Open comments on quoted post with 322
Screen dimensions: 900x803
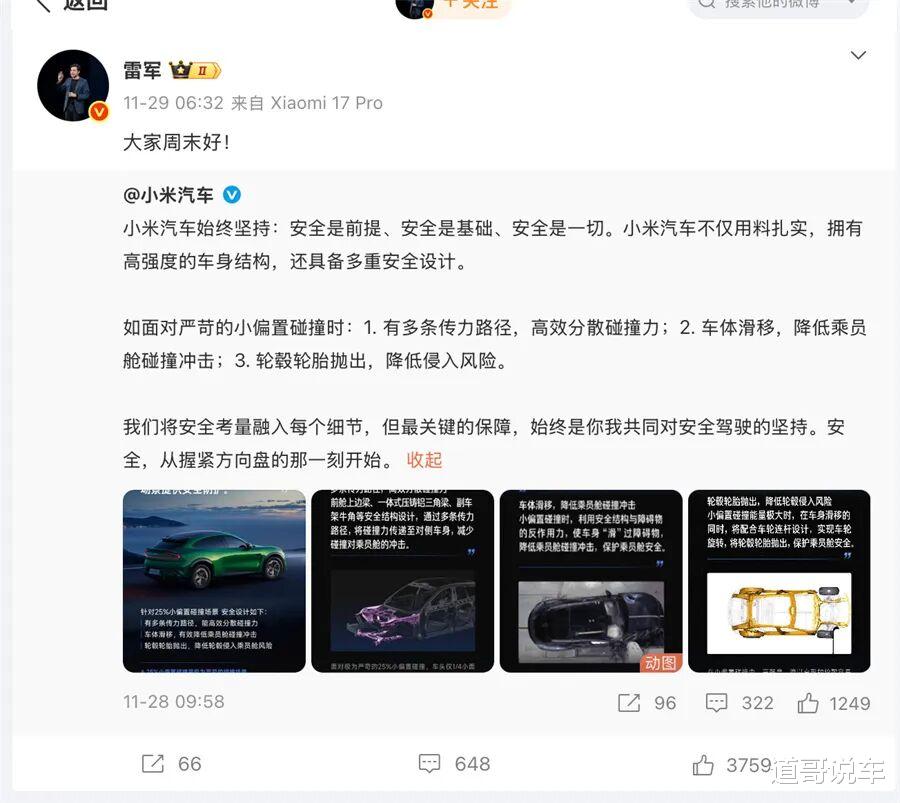click(x=739, y=703)
